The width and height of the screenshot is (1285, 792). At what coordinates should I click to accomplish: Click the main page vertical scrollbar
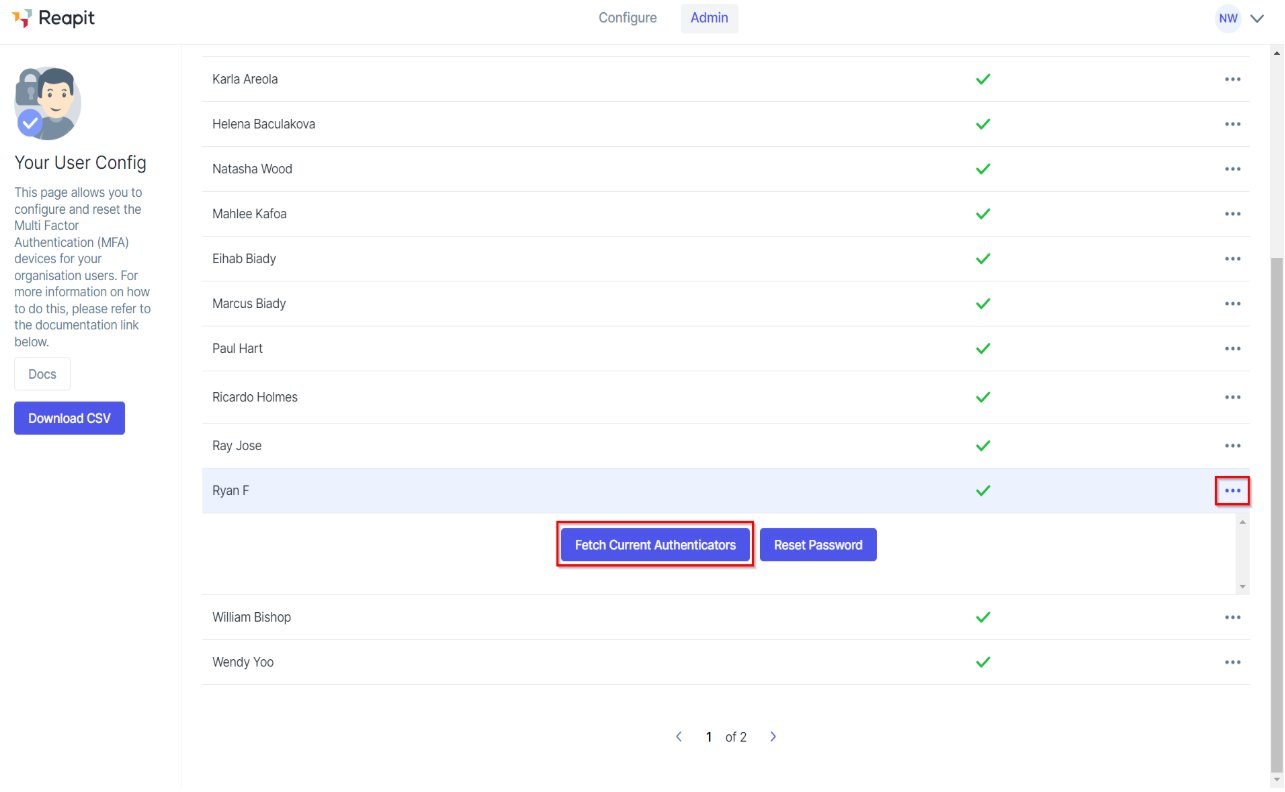1276,513
